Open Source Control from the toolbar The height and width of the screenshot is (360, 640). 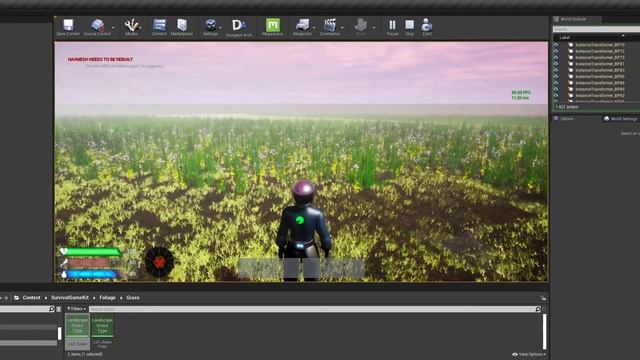(x=98, y=25)
